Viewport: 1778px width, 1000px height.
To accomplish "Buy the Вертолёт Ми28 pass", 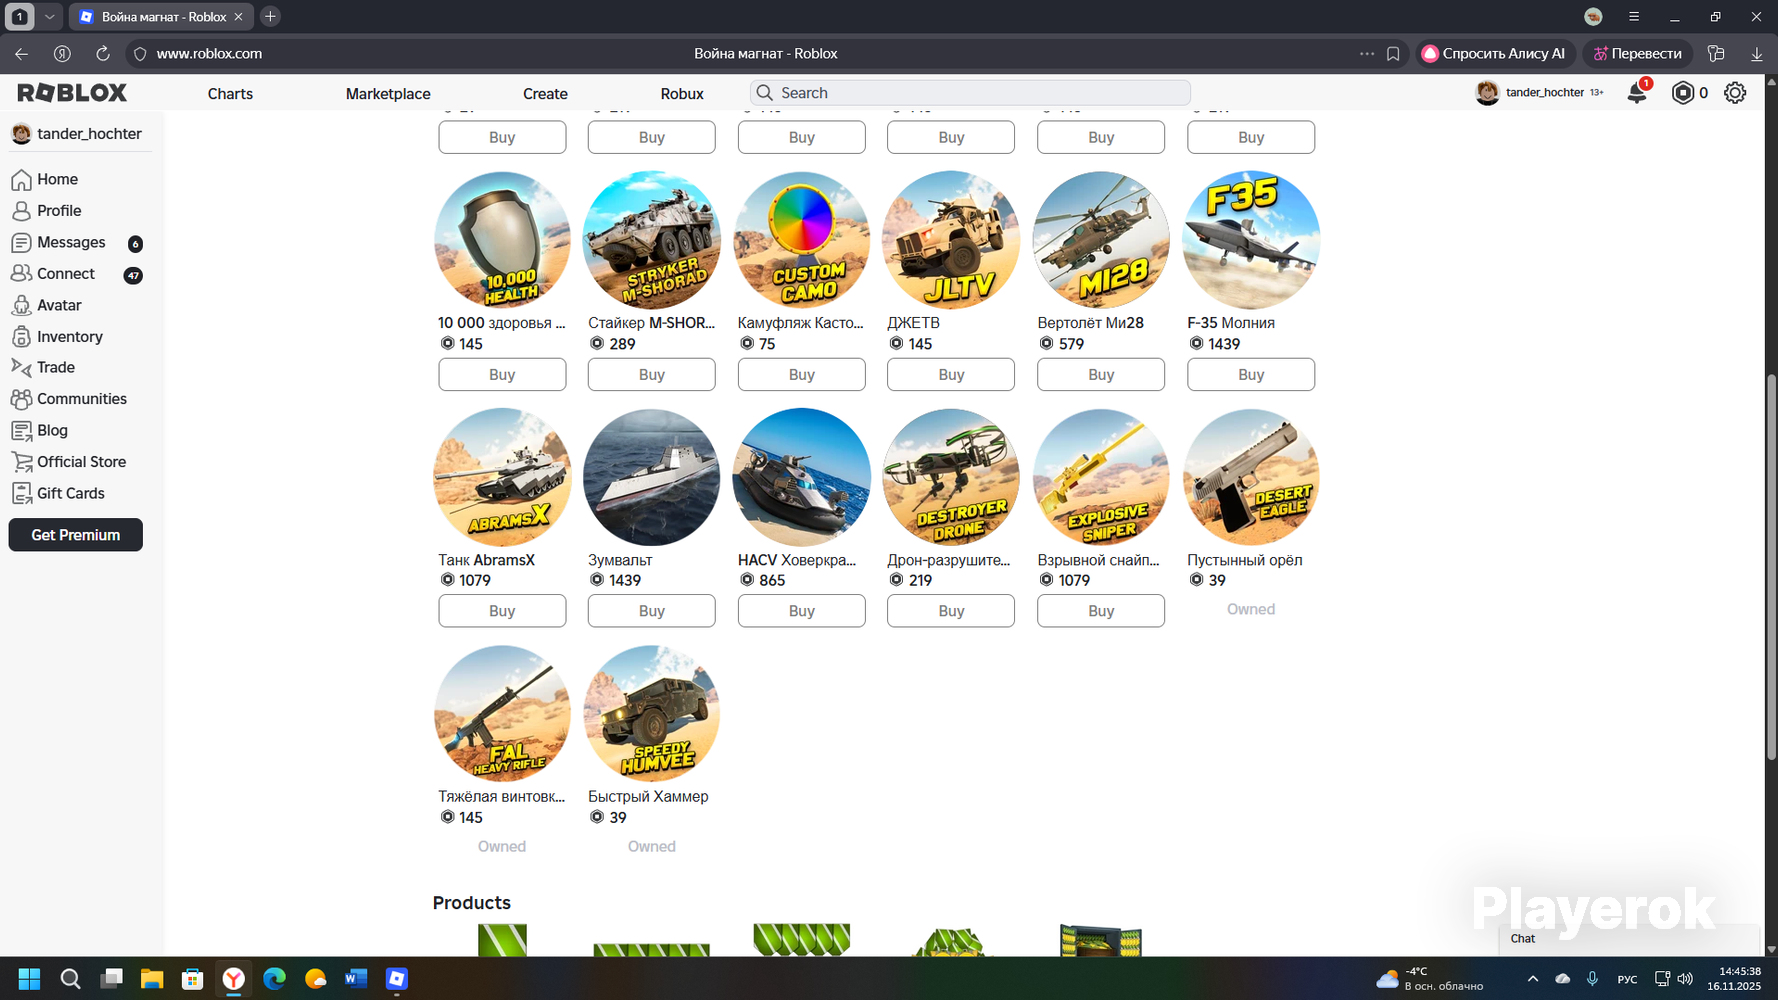I will click(1101, 374).
